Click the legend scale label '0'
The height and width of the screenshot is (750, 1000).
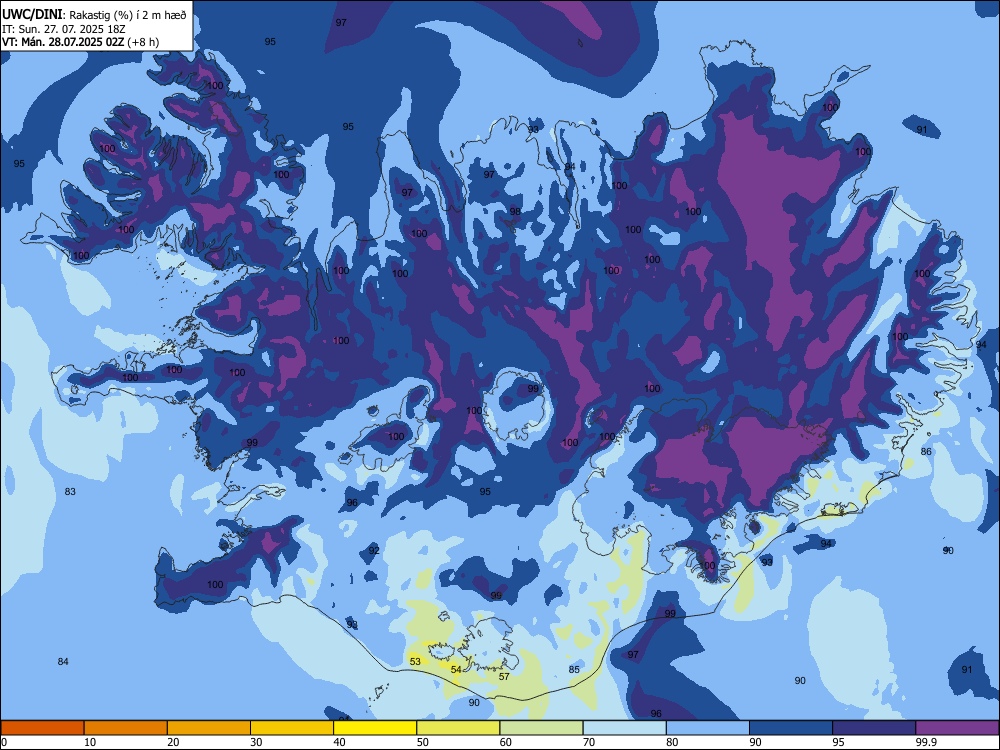4,742
